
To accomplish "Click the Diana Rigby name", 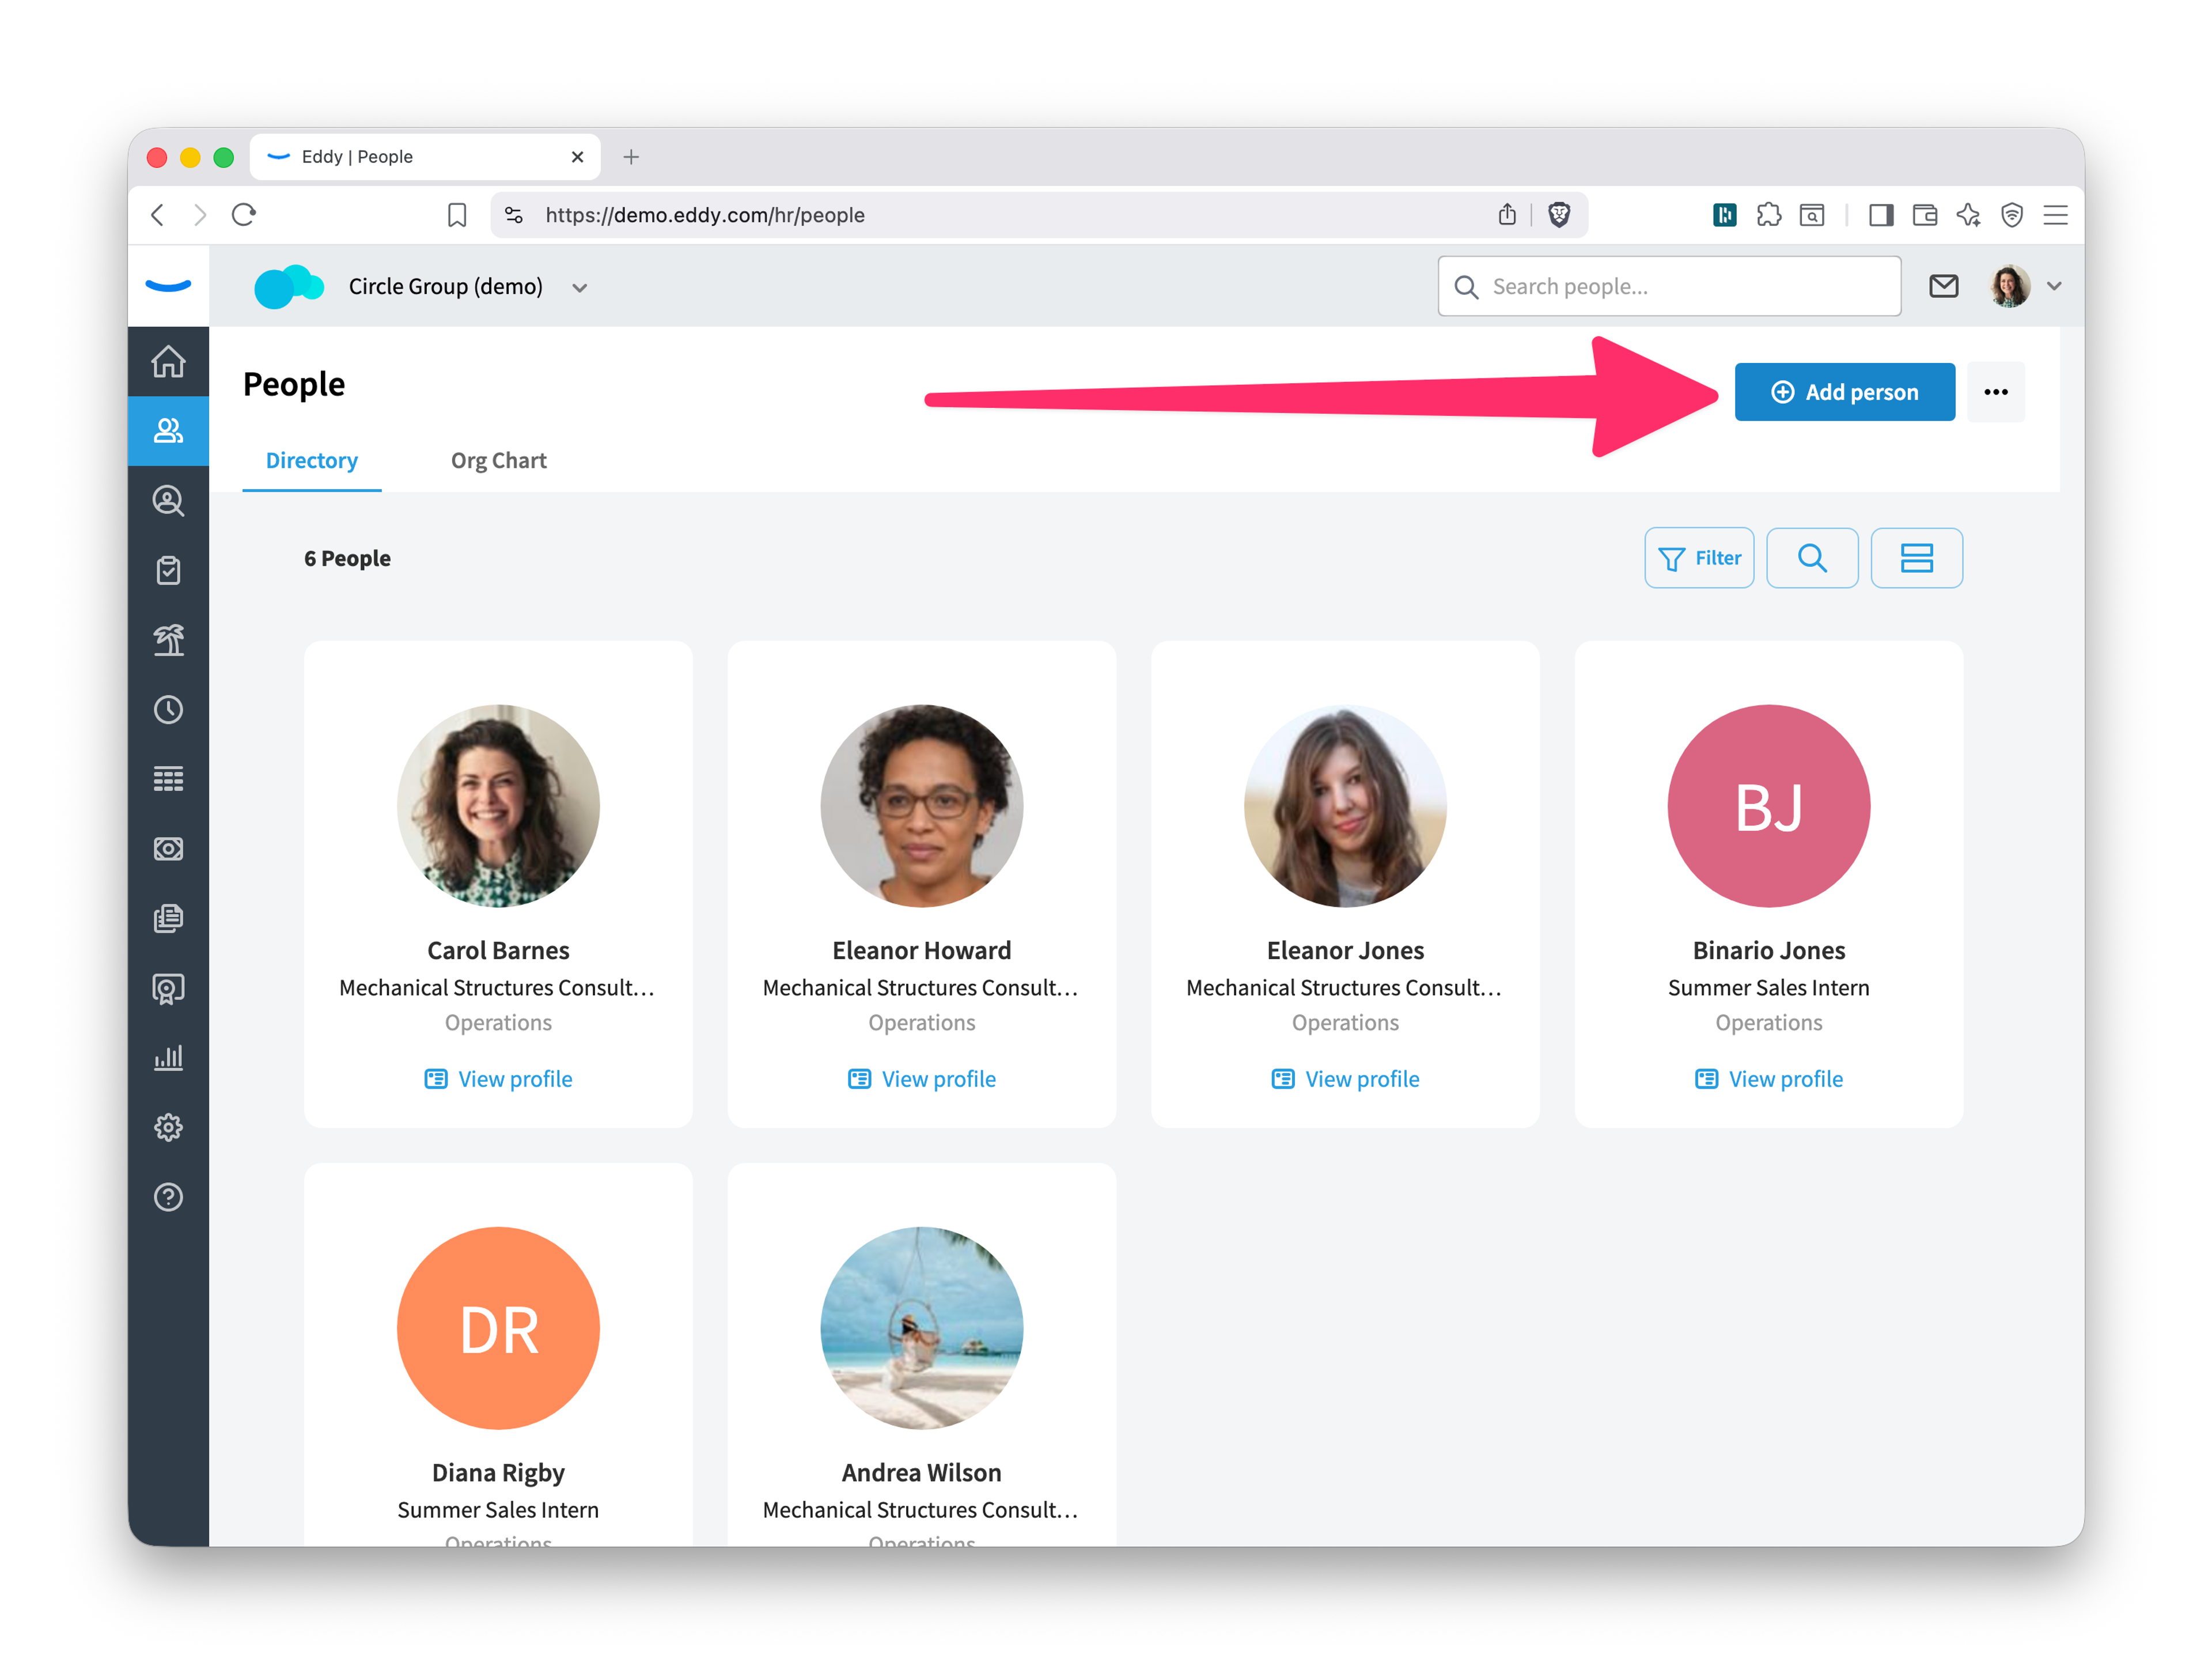I will pyautogui.click(x=498, y=1473).
